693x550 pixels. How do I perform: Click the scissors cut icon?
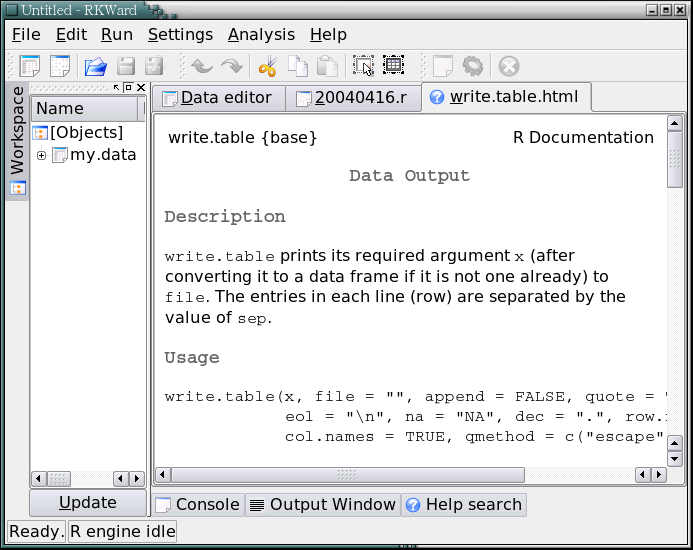tap(267, 67)
